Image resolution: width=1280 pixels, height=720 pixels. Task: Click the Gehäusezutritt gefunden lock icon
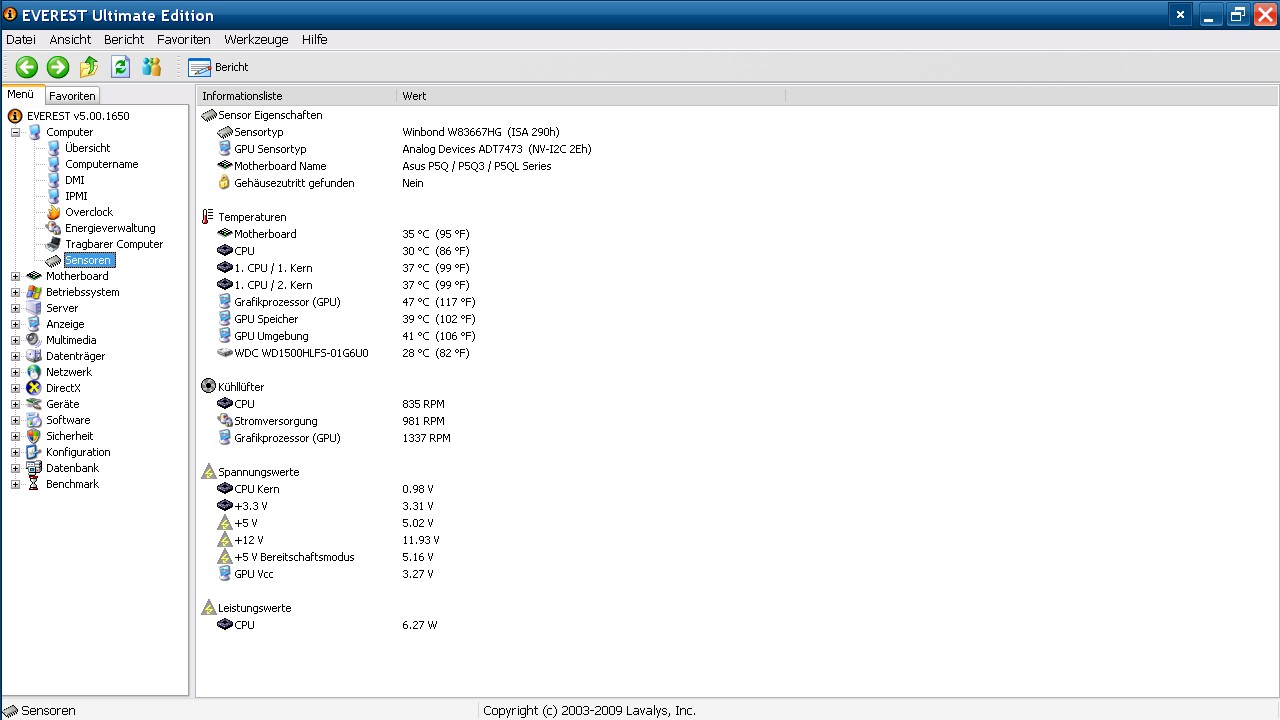pyautogui.click(x=224, y=183)
